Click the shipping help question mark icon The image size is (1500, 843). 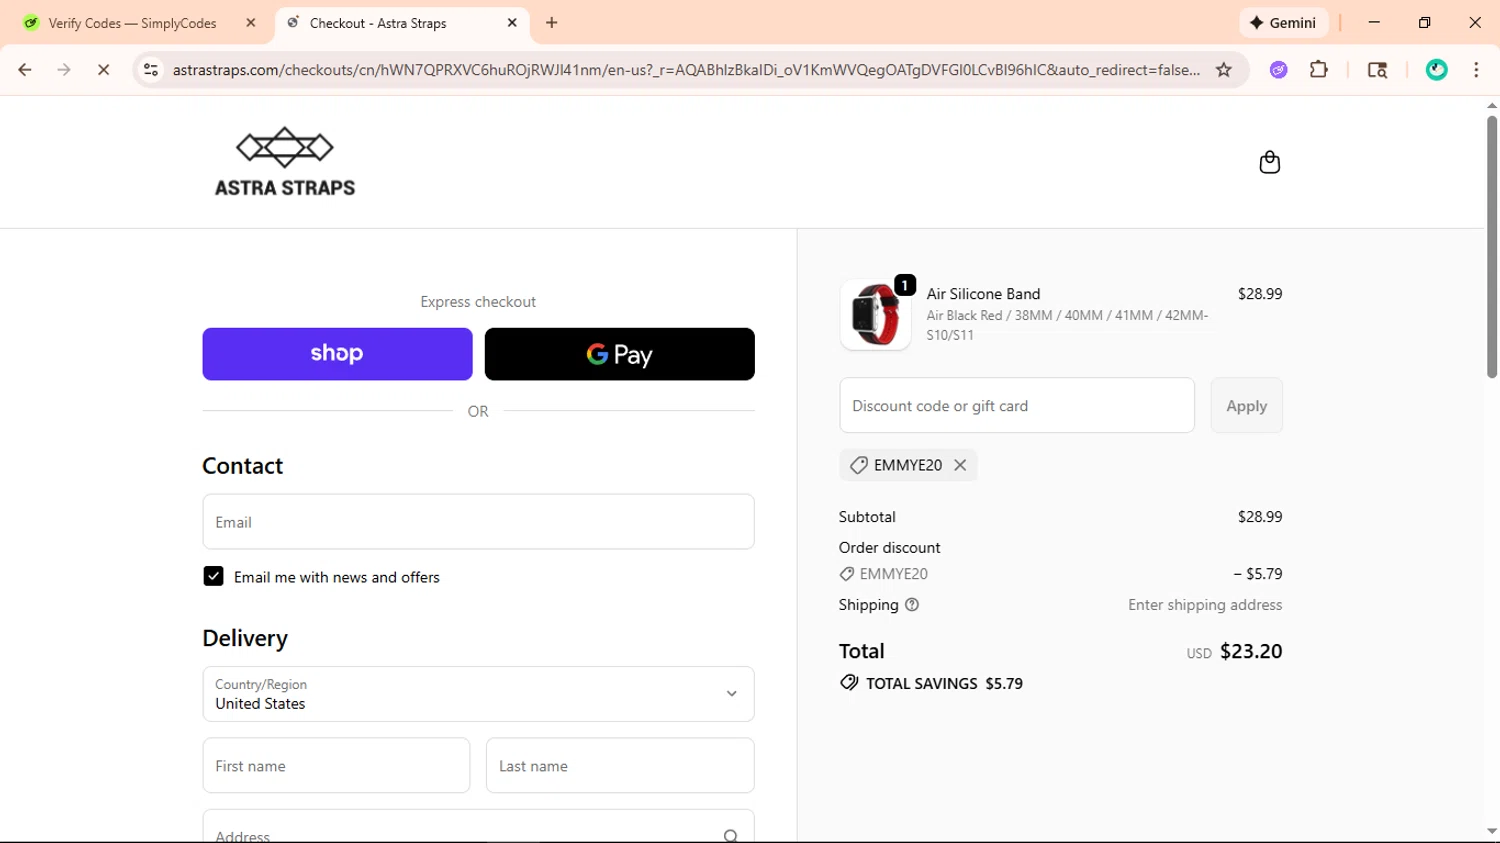(x=912, y=605)
